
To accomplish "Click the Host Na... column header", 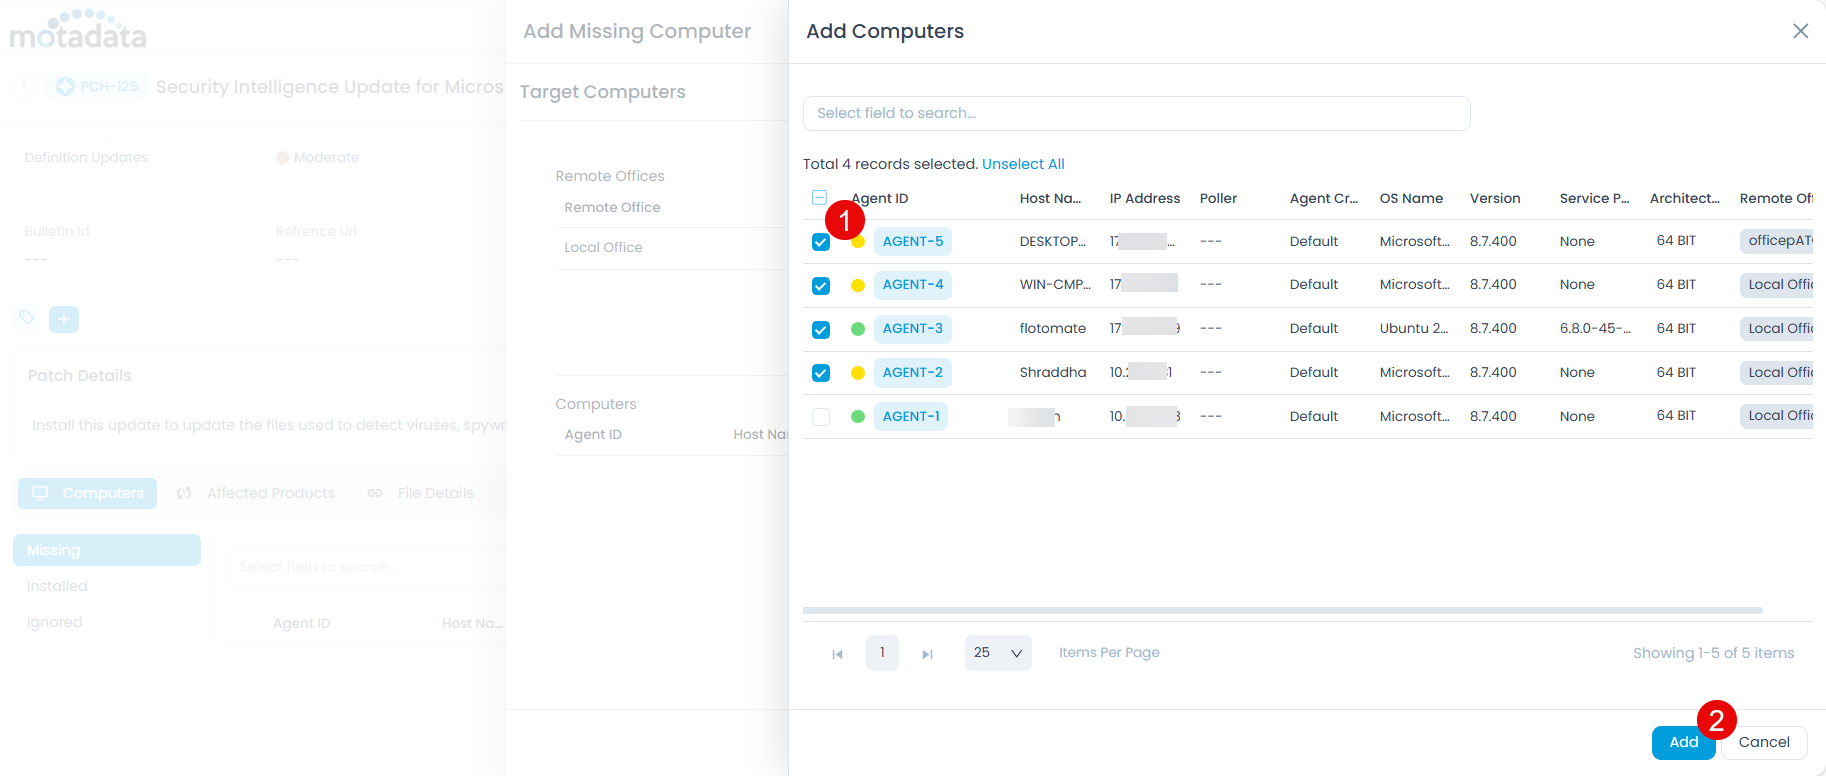I will (x=1050, y=198).
